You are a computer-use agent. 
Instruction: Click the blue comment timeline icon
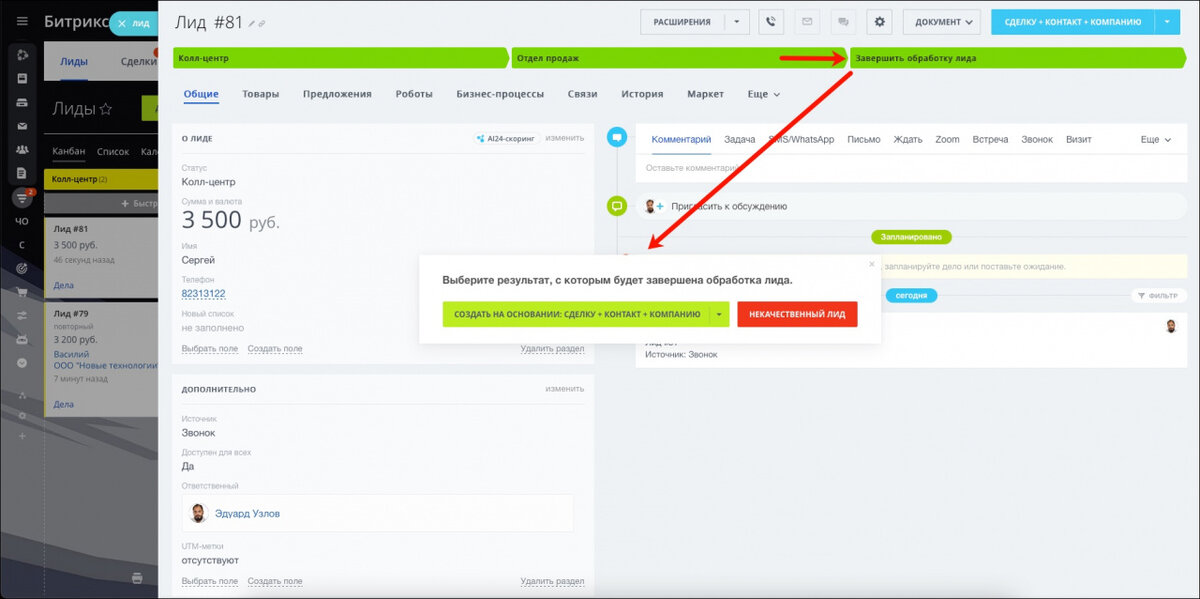(x=617, y=136)
